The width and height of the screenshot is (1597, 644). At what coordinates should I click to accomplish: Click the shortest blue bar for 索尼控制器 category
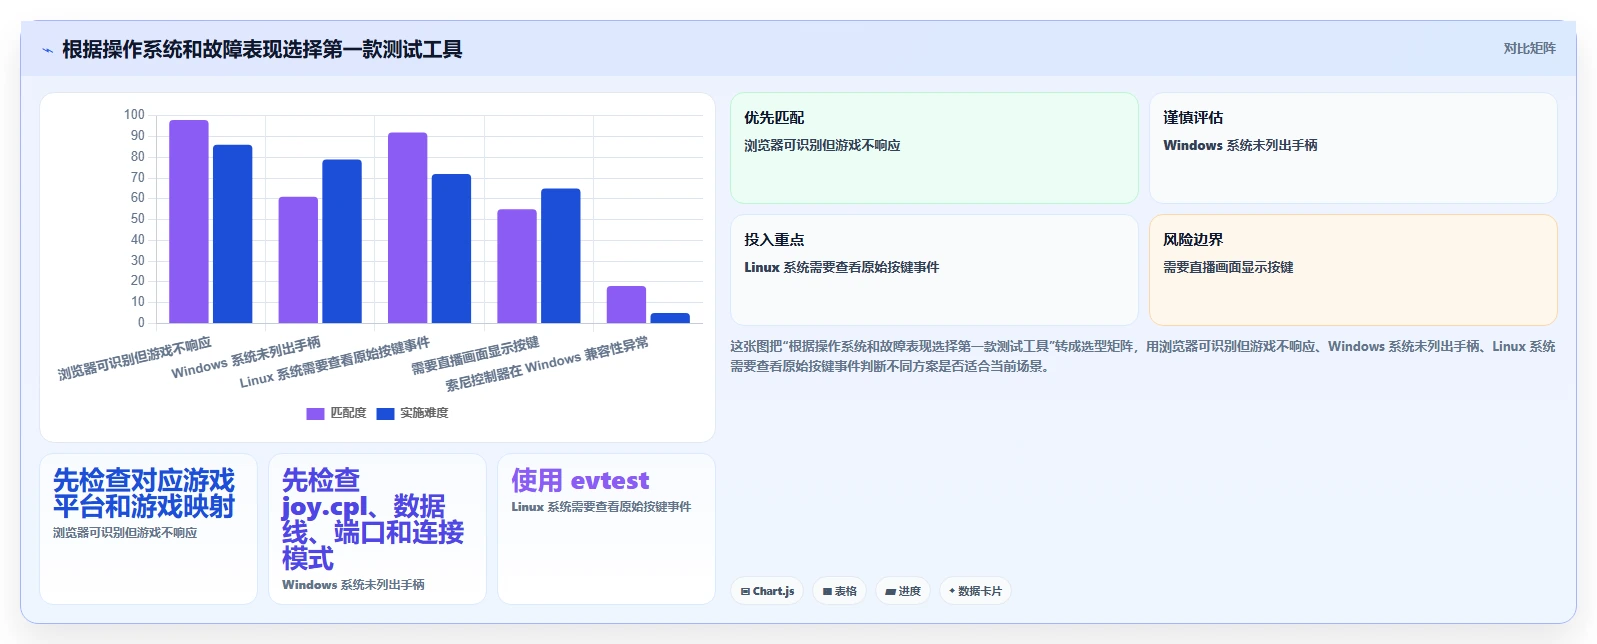[670, 318]
